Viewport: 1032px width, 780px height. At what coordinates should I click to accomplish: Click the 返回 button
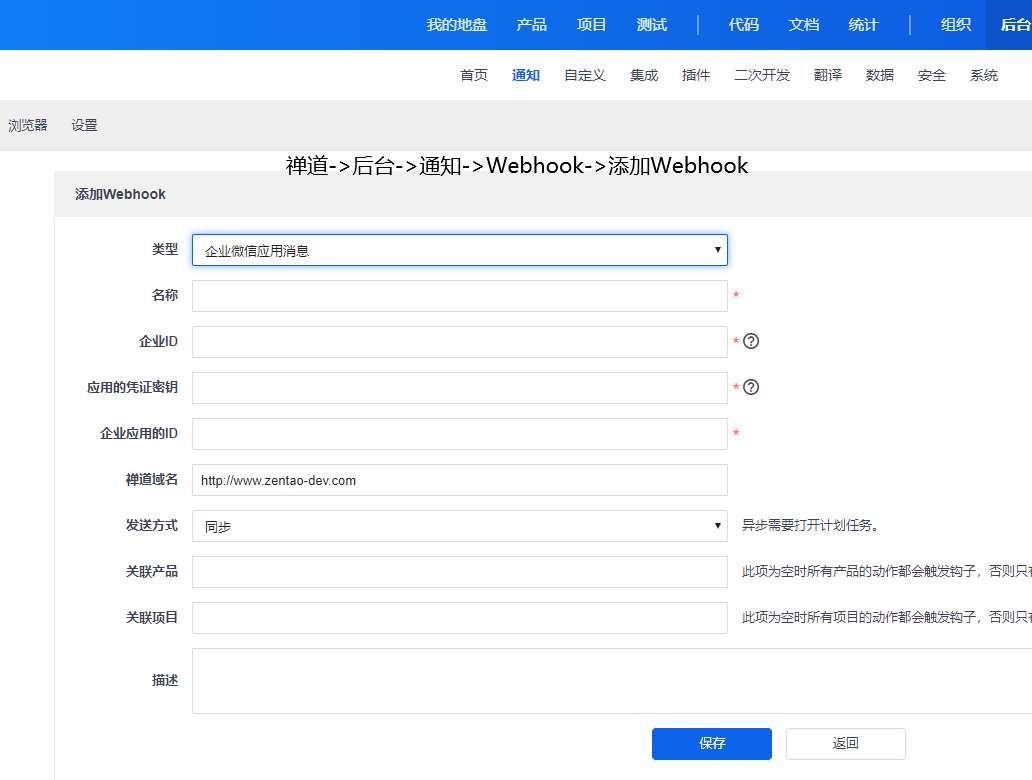(845, 743)
